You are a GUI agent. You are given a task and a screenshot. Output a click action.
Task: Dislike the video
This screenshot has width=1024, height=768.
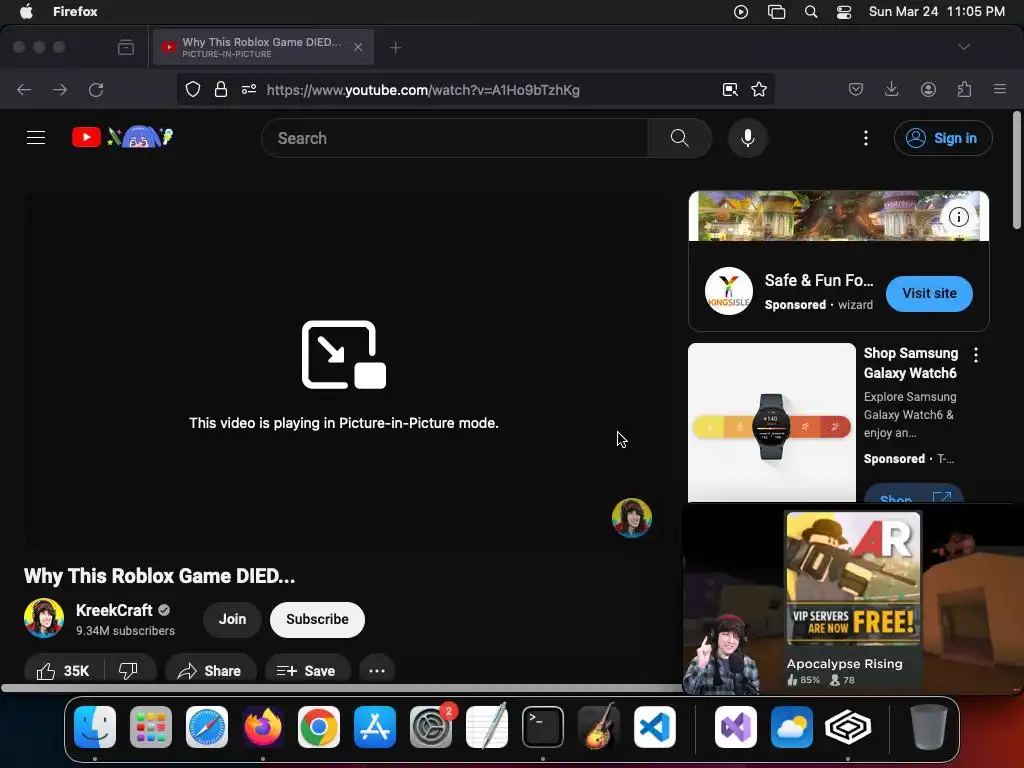coord(129,671)
